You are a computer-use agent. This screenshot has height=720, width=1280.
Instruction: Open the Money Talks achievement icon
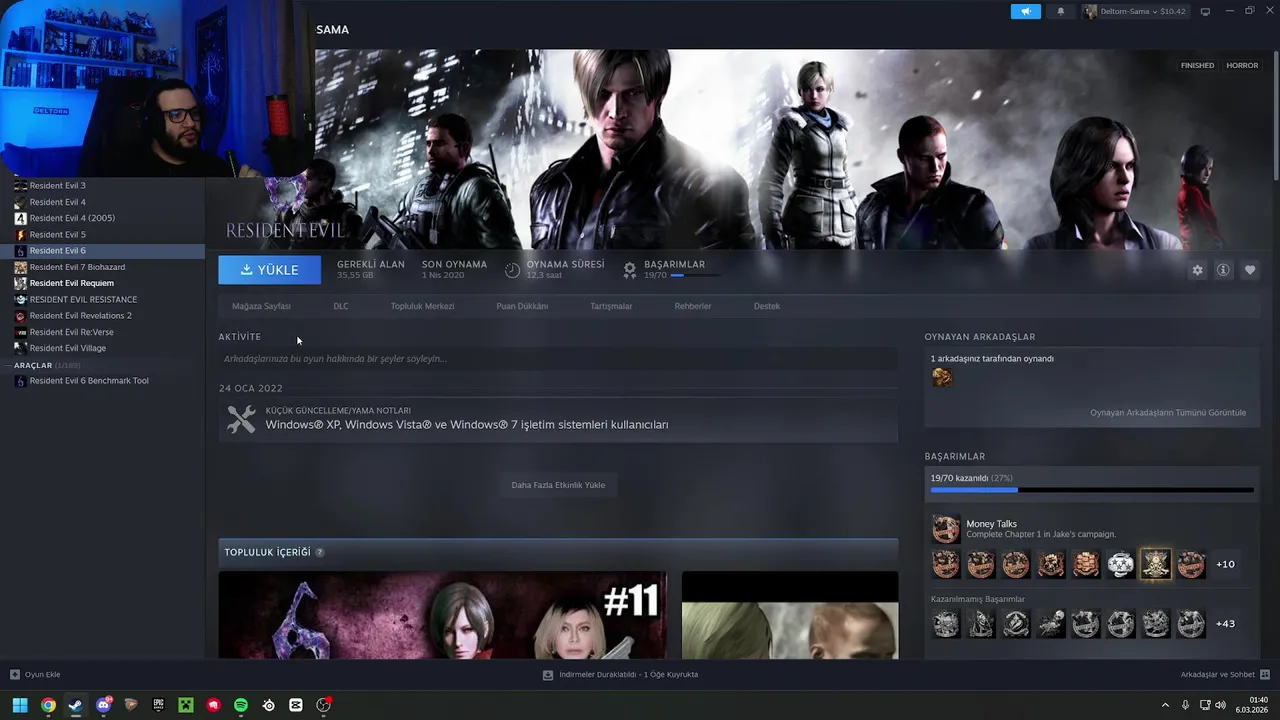coord(946,528)
